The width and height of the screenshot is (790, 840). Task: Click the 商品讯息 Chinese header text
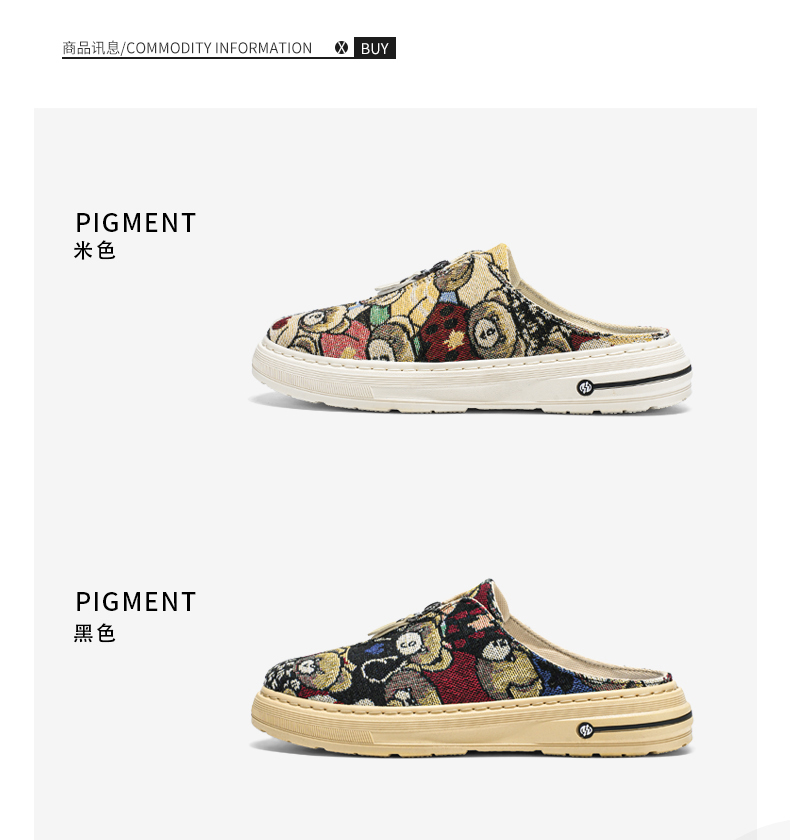point(91,48)
